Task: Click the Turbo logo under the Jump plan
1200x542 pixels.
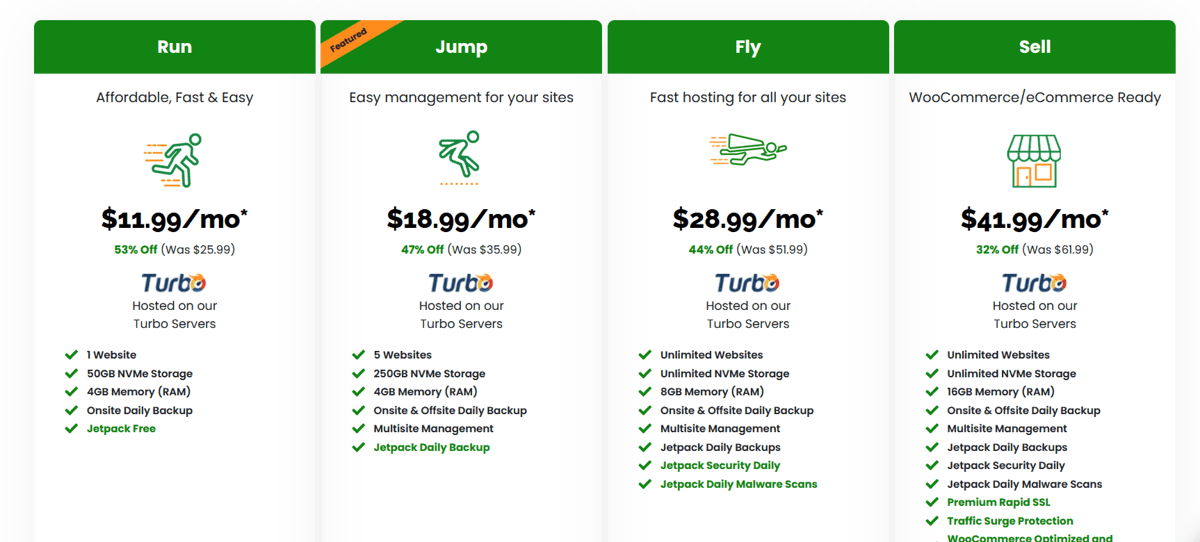Action: (461, 283)
